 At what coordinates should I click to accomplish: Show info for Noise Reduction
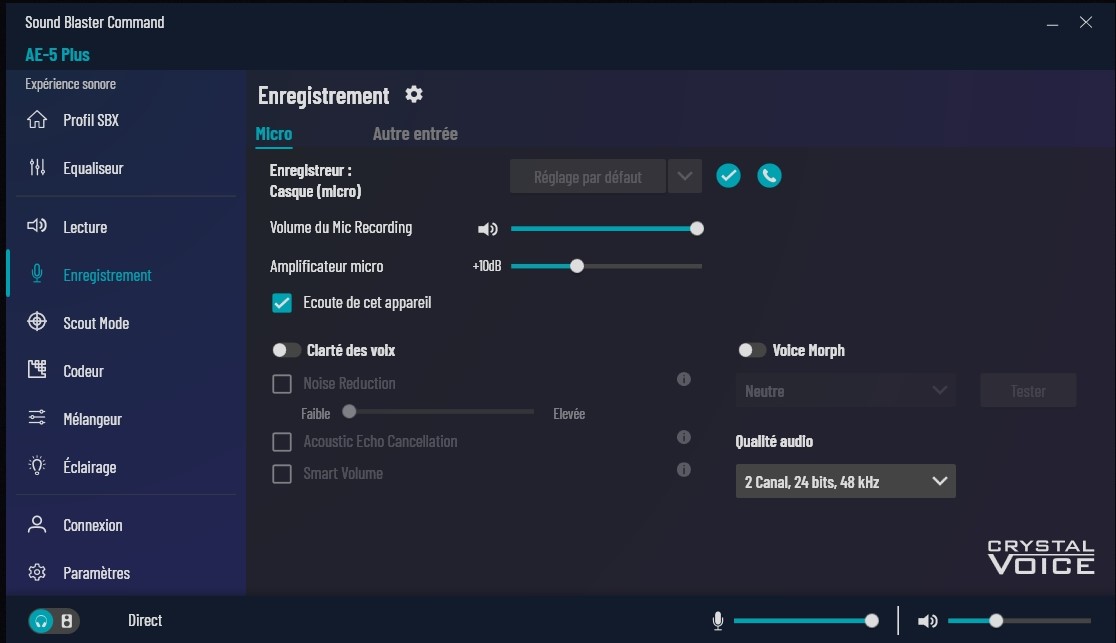pos(684,380)
